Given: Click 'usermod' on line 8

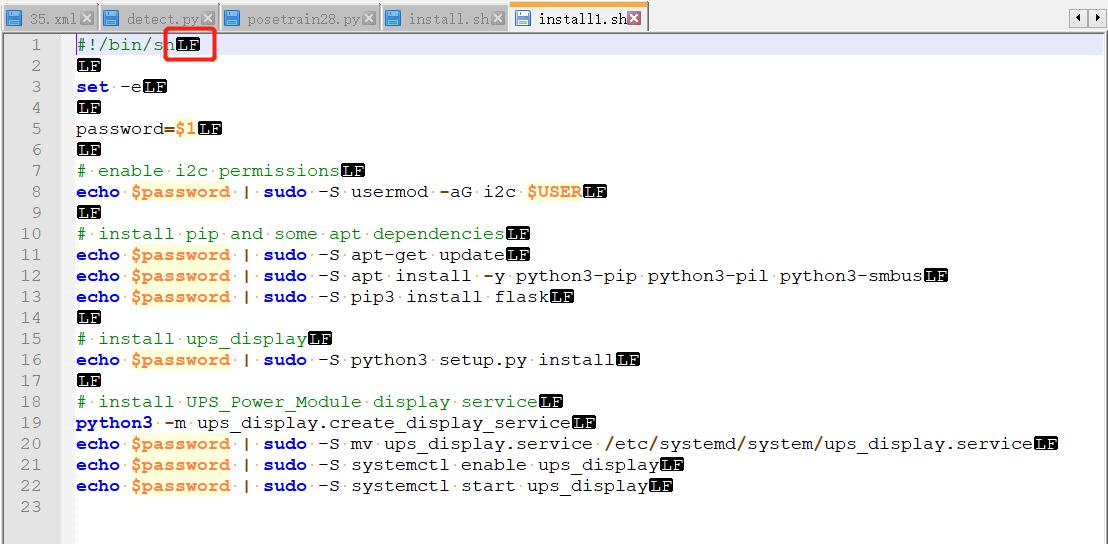Looking at the screenshot, I should pyautogui.click(x=389, y=192).
